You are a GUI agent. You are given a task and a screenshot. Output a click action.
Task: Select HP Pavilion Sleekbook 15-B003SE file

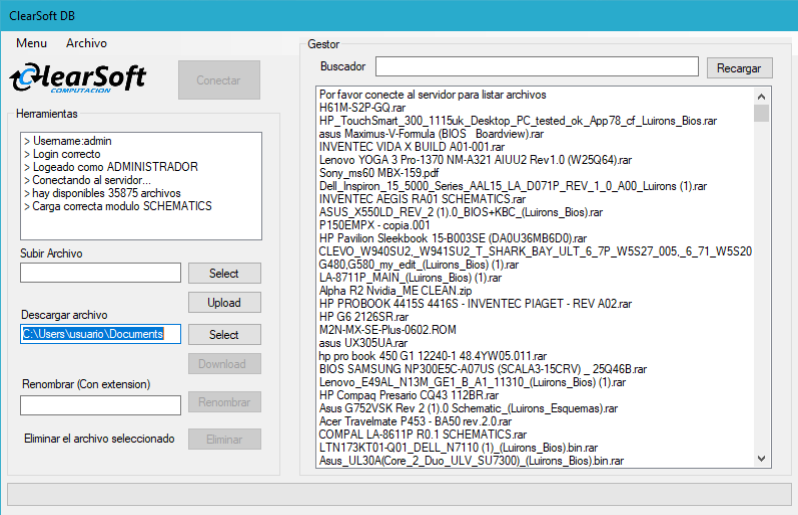click(x=453, y=239)
